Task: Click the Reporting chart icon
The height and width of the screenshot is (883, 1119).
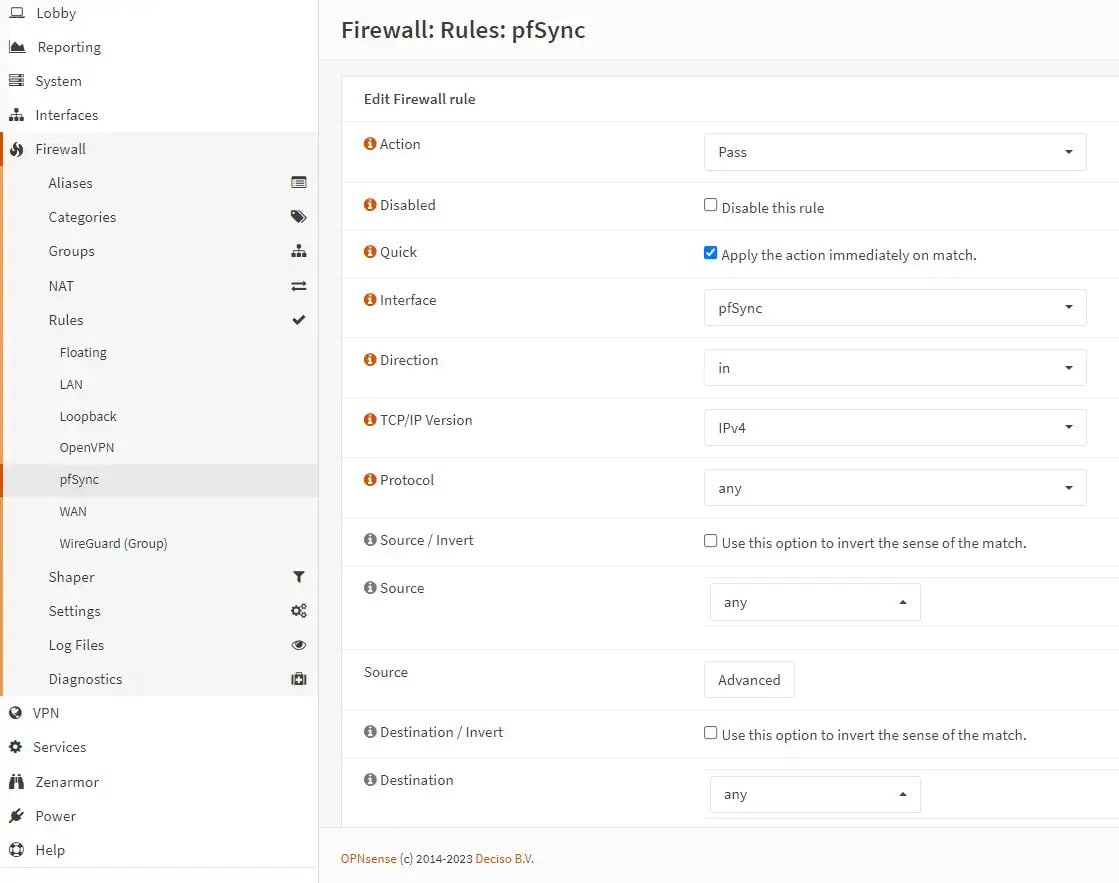Action: [x=17, y=47]
